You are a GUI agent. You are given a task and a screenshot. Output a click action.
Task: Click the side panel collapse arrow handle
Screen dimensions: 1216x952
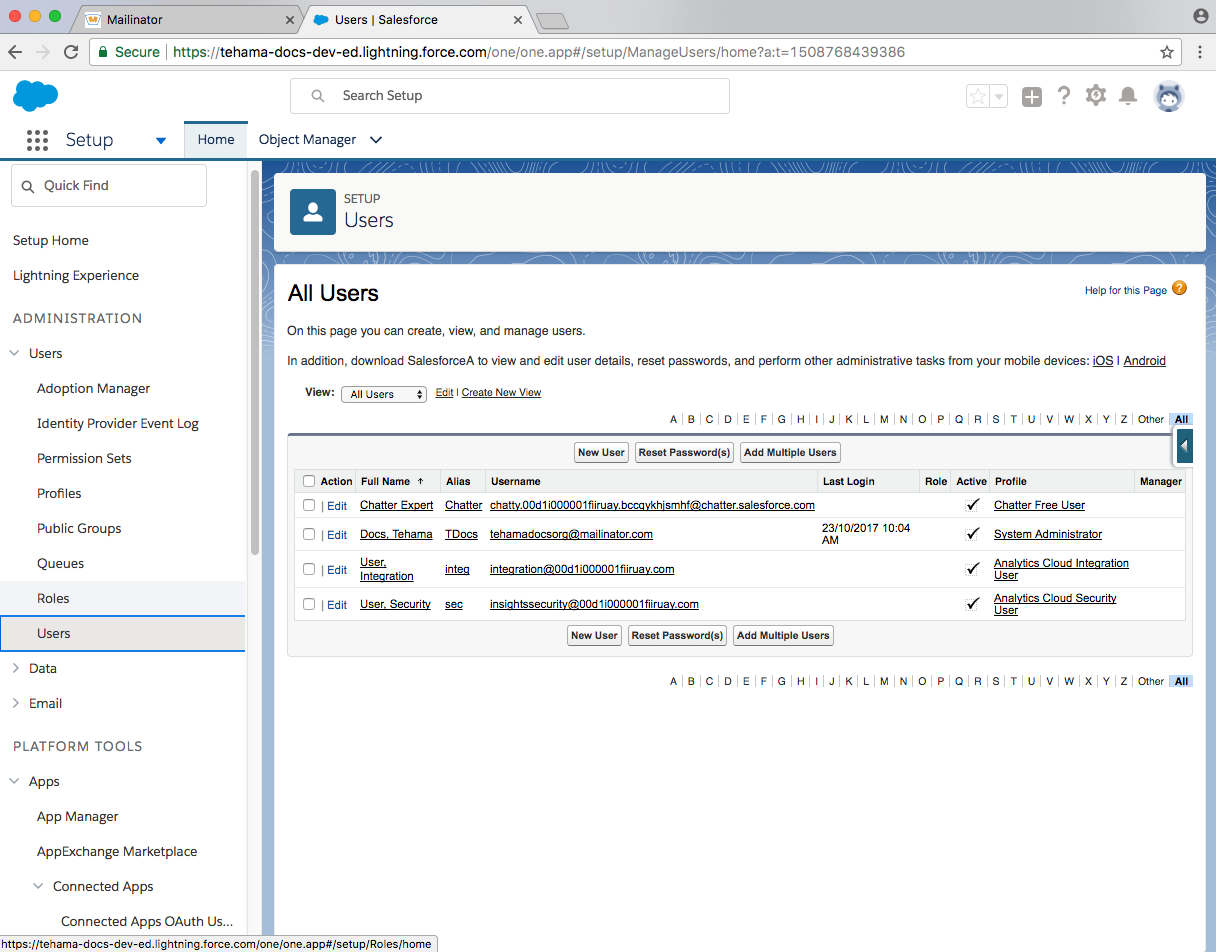coord(1185,445)
